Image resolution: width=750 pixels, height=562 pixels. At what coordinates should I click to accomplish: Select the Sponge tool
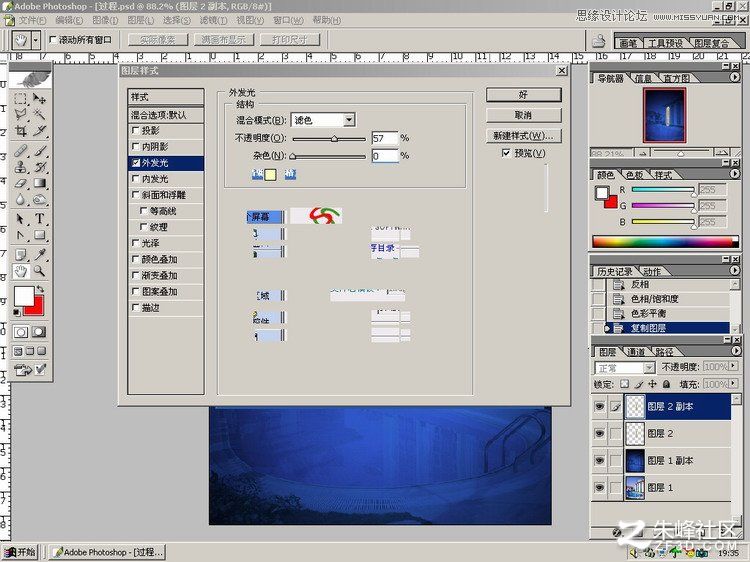39,199
